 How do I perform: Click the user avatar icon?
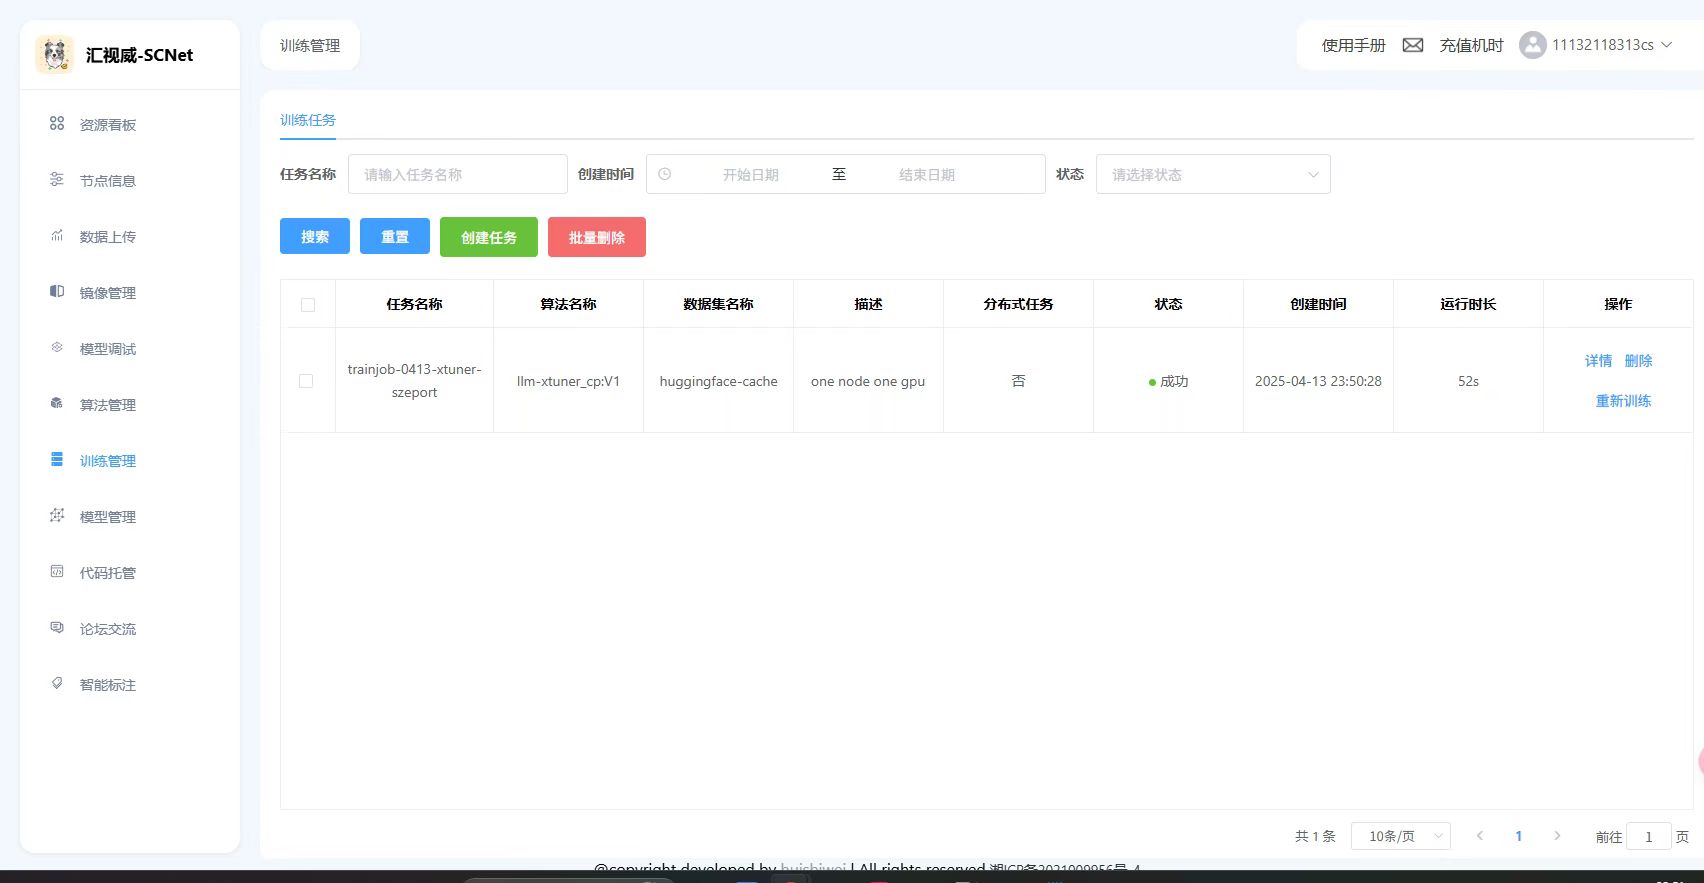[1532, 45]
